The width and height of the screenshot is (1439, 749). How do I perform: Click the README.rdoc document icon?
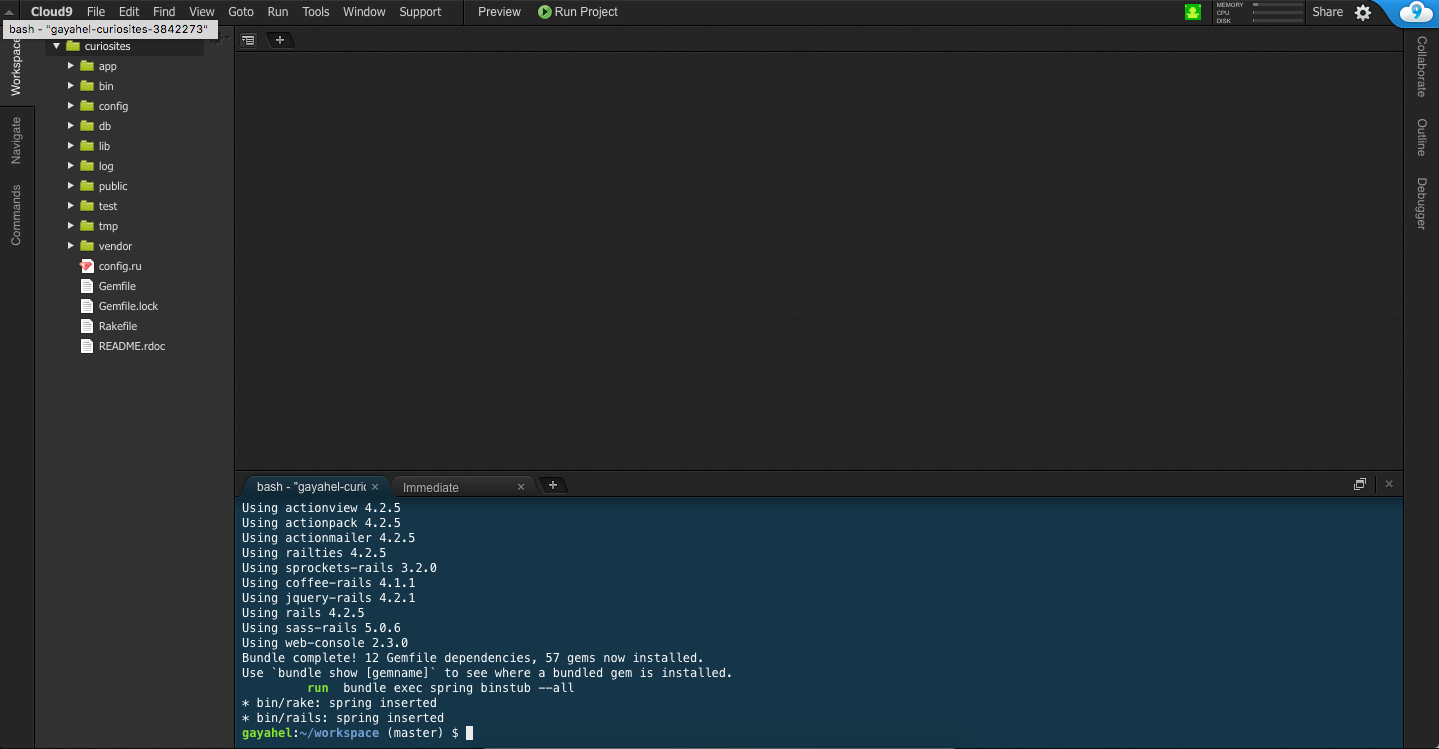click(86, 346)
